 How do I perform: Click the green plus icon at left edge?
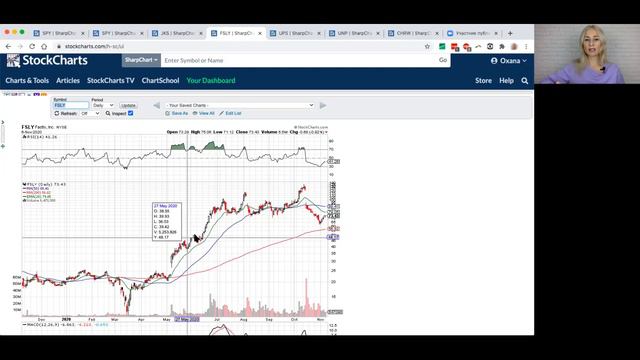(x=3, y=146)
